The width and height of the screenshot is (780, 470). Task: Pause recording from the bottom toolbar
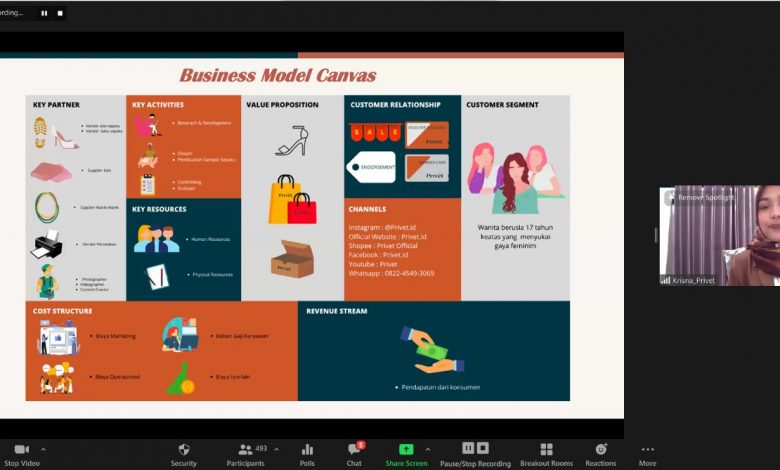tap(468, 448)
